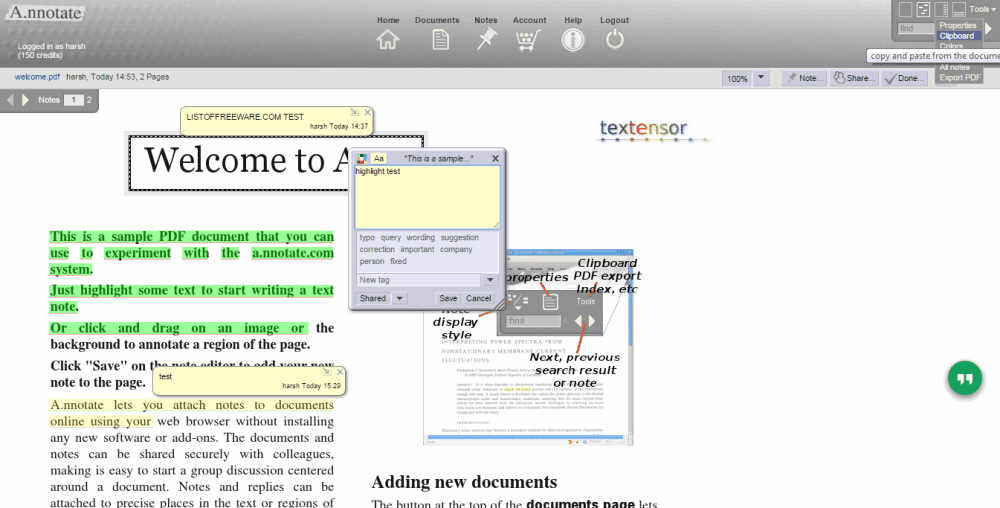The image size is (1000, 508).
Task: Select page 2 in Notes bar
Action: (x=89, y=100)
